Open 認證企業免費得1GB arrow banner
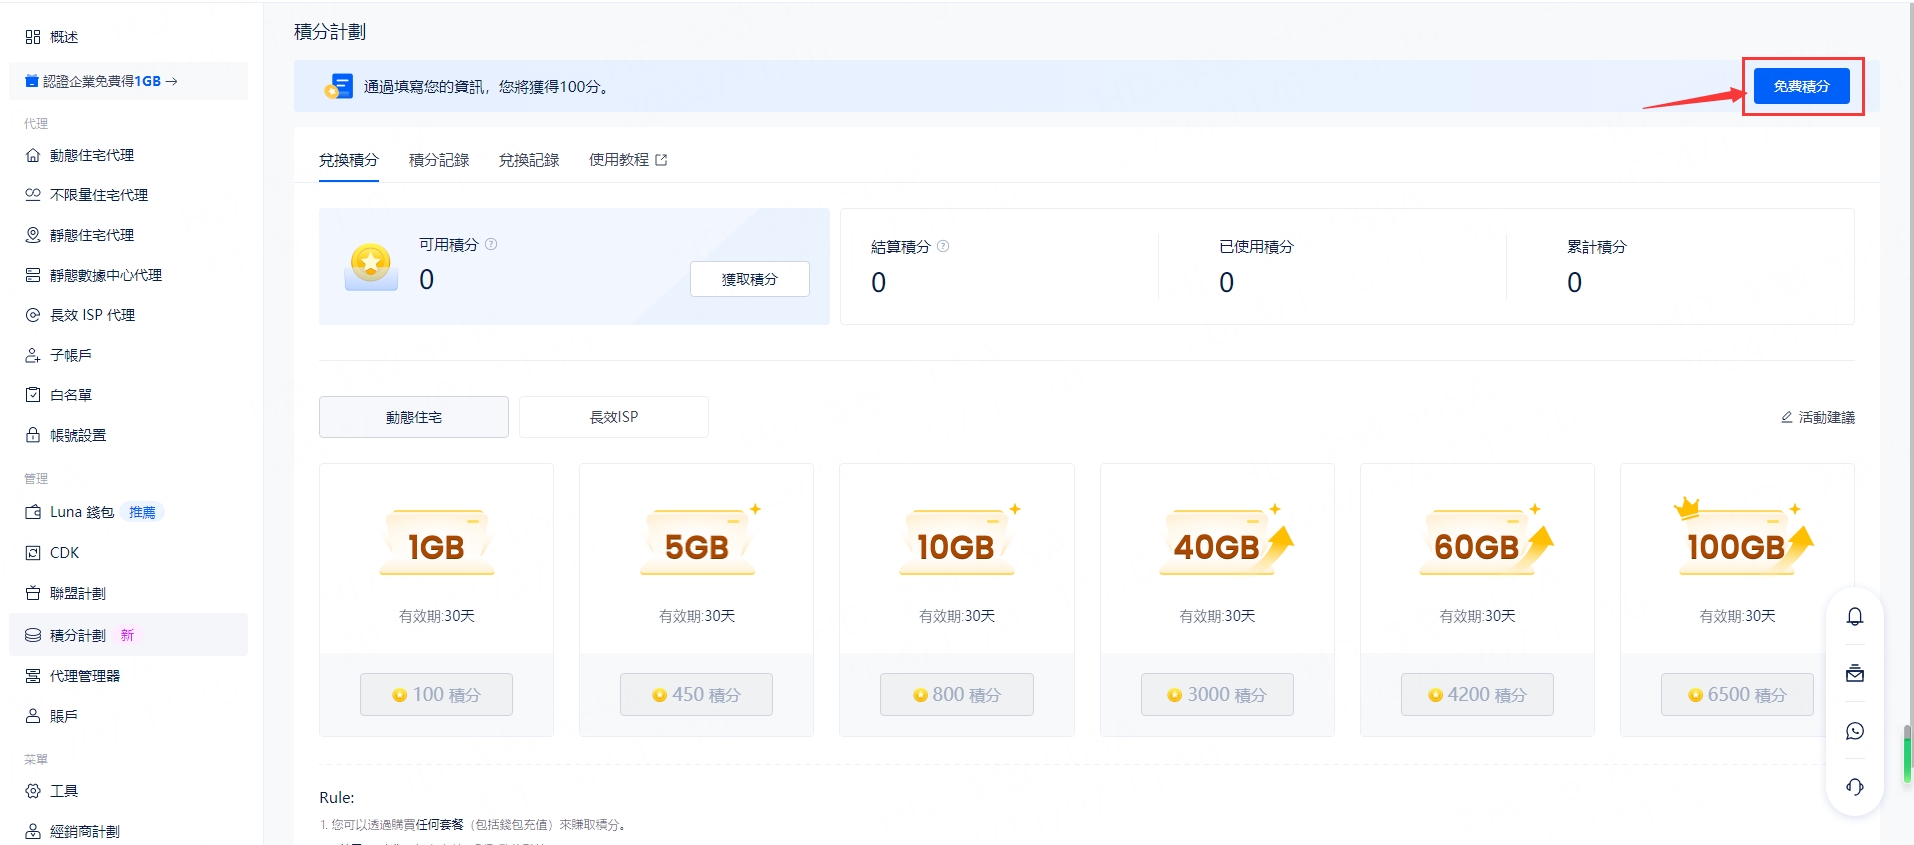Image resolution: width=1914 pixels, height=845 pixels. (128, 81)
